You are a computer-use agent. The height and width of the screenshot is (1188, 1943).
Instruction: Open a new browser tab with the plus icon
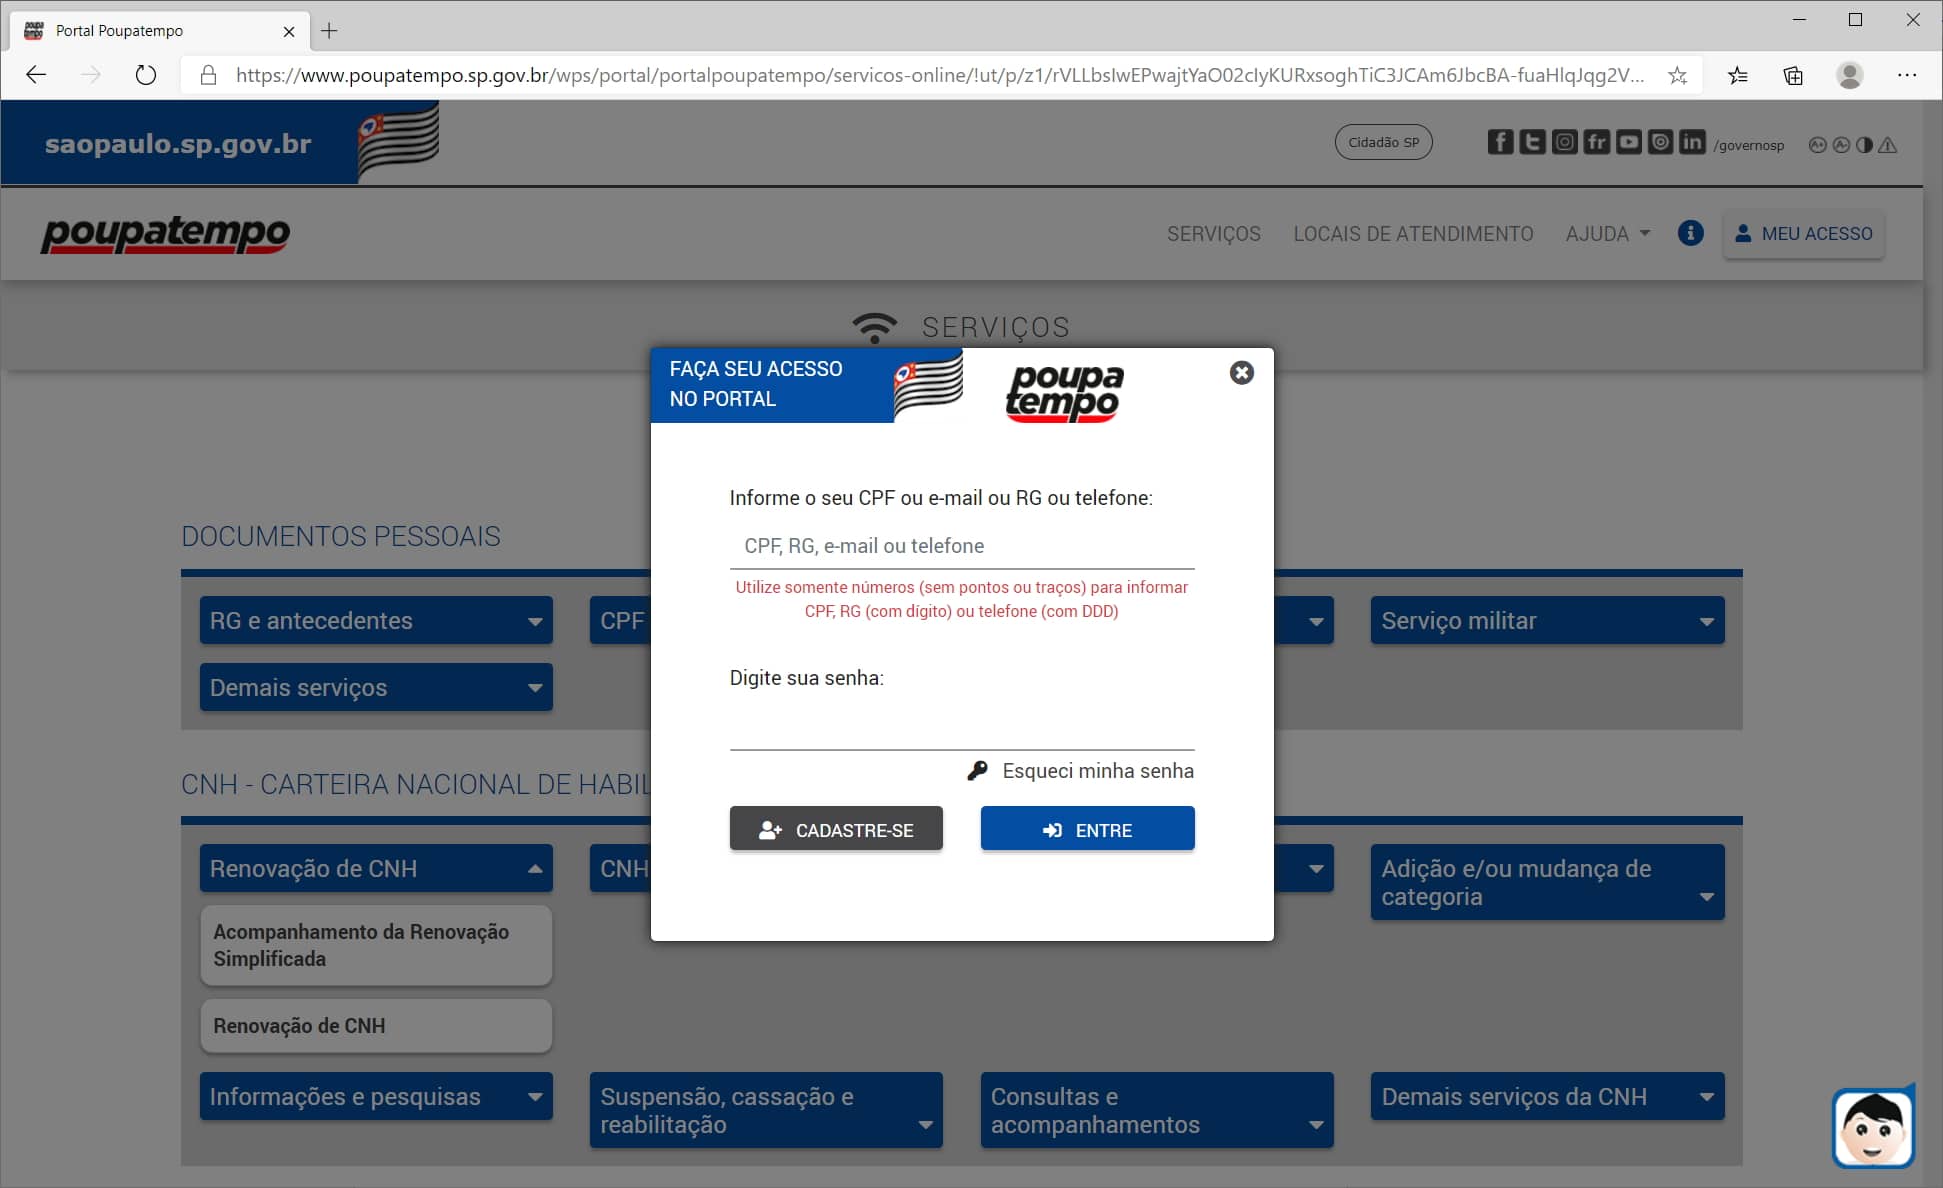tap(329, 31)
